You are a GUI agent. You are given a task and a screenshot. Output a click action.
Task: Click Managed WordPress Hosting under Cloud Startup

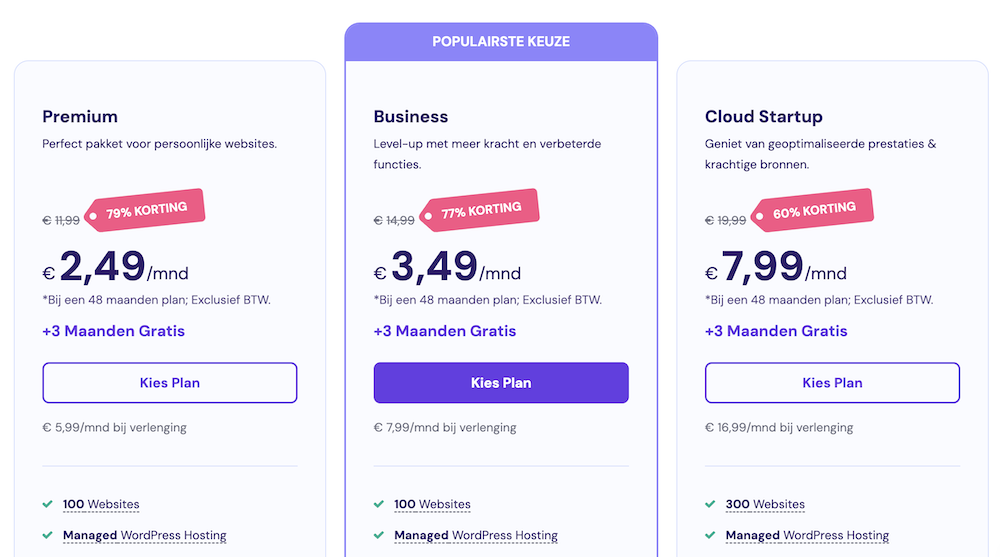tap(807, 535)
